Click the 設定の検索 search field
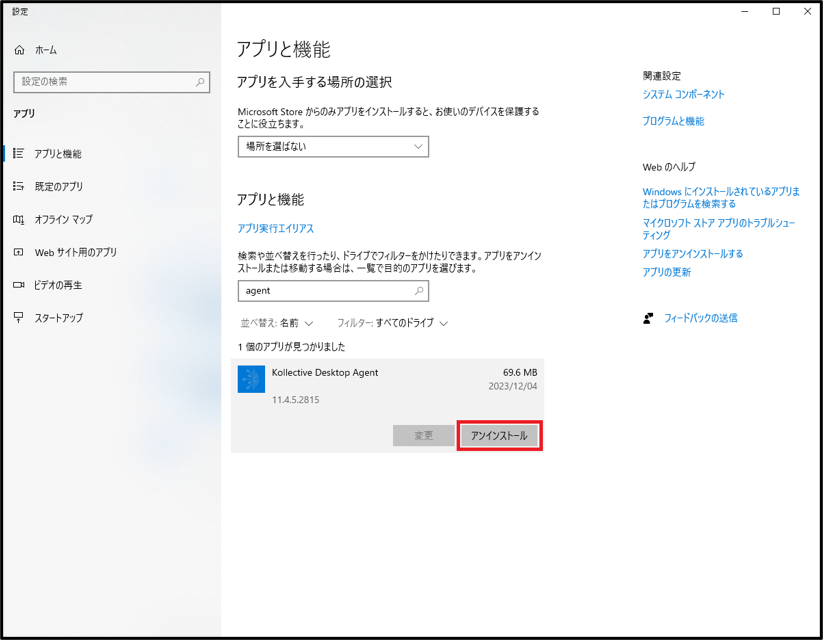The height and width of the screenshot is (640, 823). click(x=105, y=82)
